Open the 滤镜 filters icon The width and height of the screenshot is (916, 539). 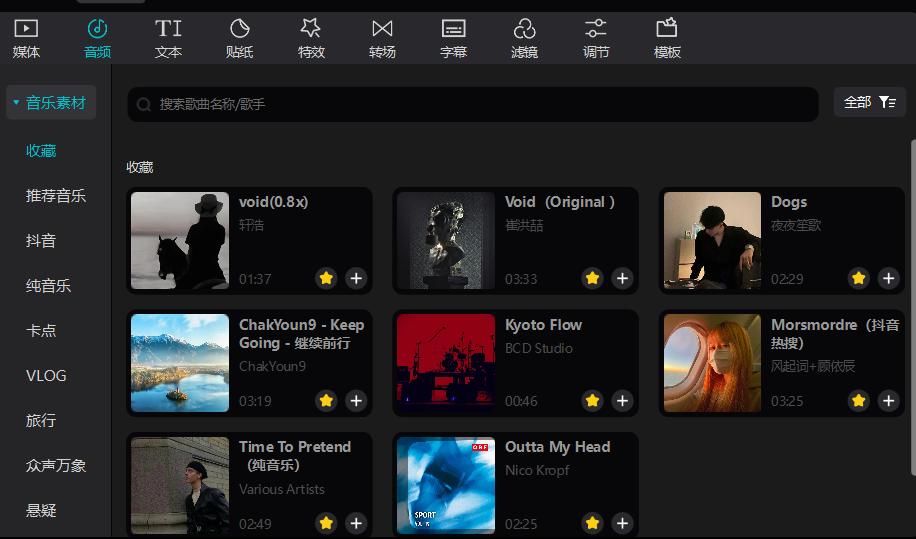click(x=525, y=38)
